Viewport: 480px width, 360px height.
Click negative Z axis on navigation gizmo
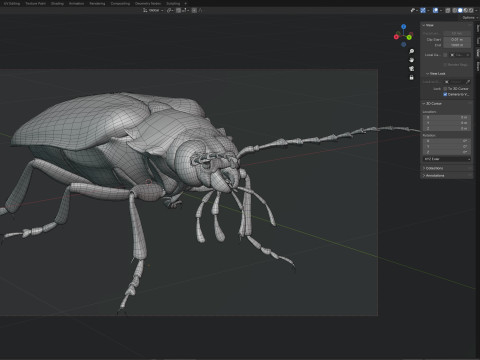coord(404,44)
